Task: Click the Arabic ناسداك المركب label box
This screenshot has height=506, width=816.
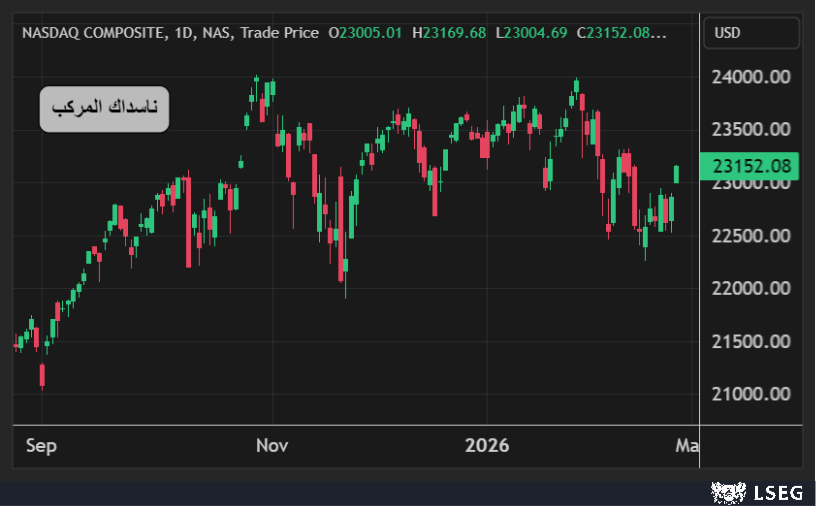Action: click(x=104, y=109)
